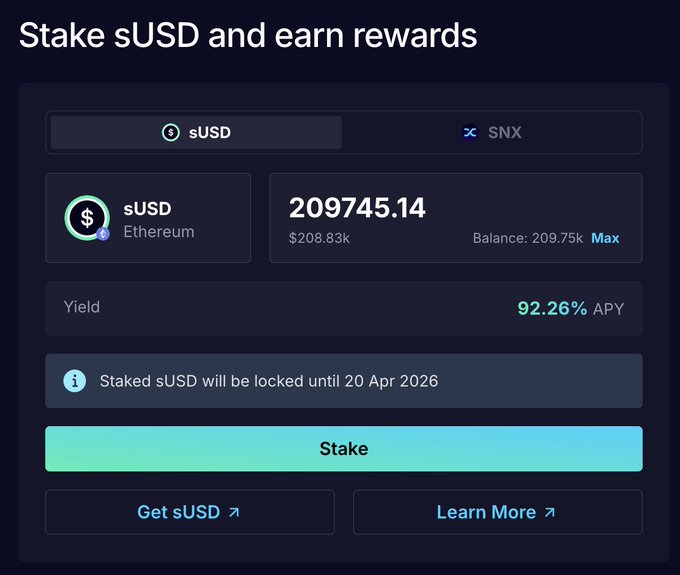The image size is (680, 575).
Task: Click the external arrow icon beside Get sUSD
Action: click(x=234, y=512)
